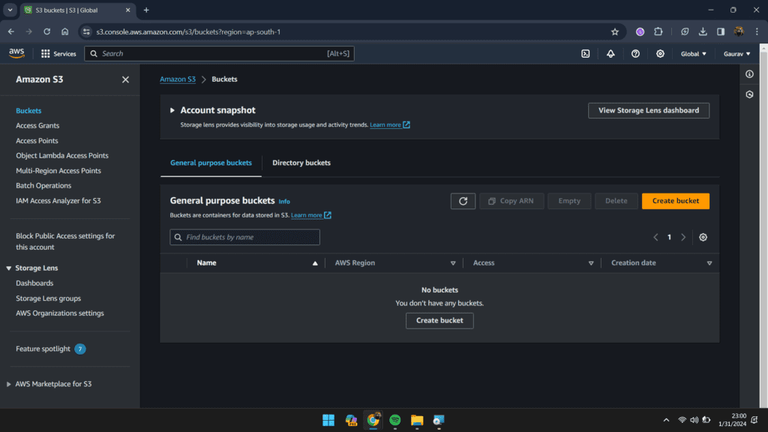The height and width of the screenshot is (432, 768).
Task: Expand AWS Marketplace for S3 section
Action: point(9,384)
